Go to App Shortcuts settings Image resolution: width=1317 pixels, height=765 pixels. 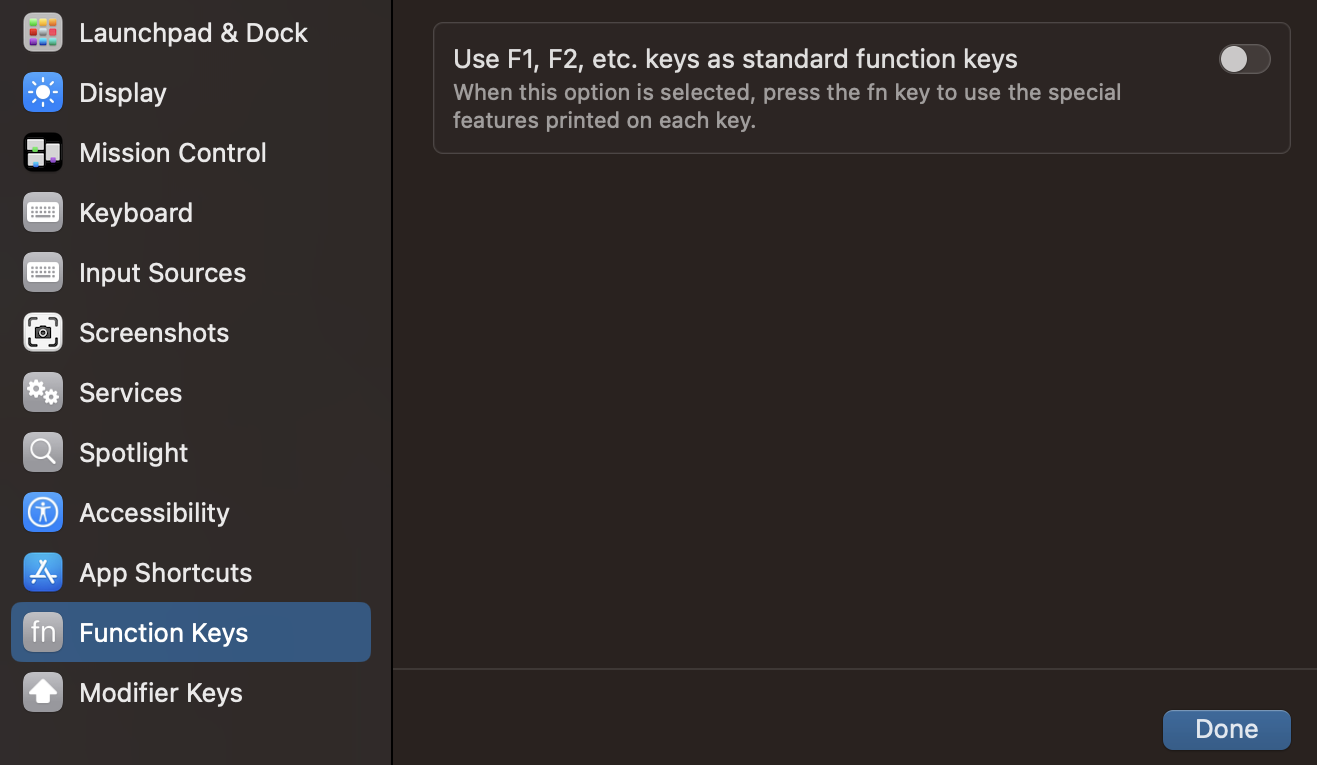pyautogui.click(x=165, y=572)
